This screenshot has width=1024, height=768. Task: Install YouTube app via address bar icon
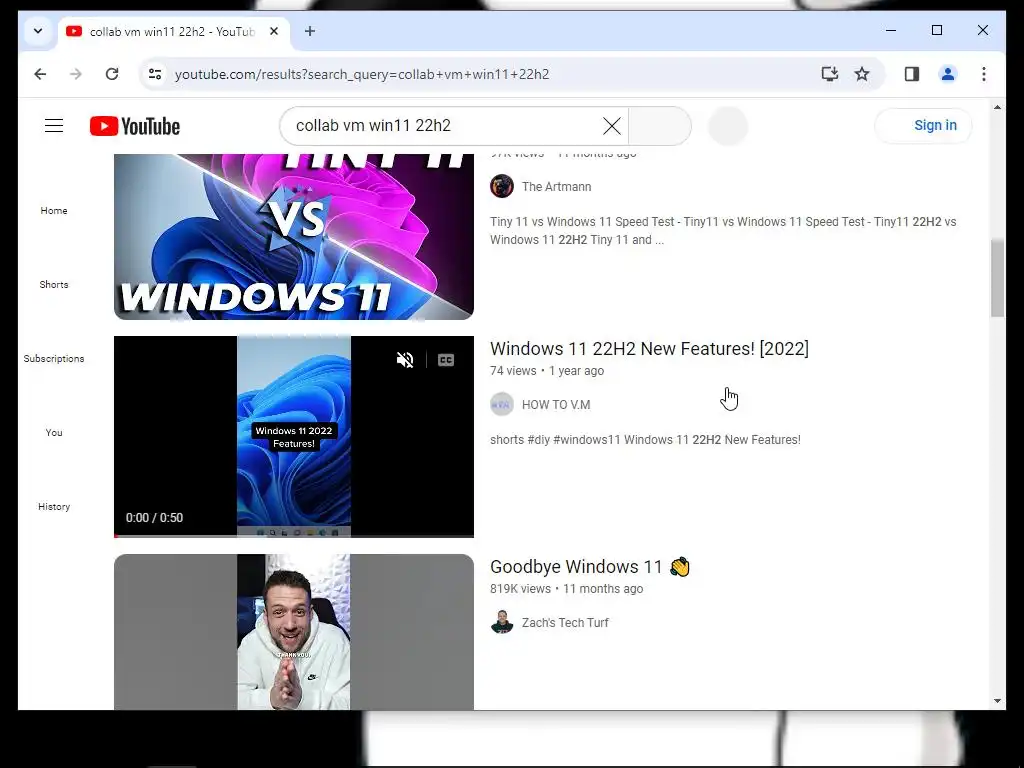pyautogui.click(x=829, y=74)
